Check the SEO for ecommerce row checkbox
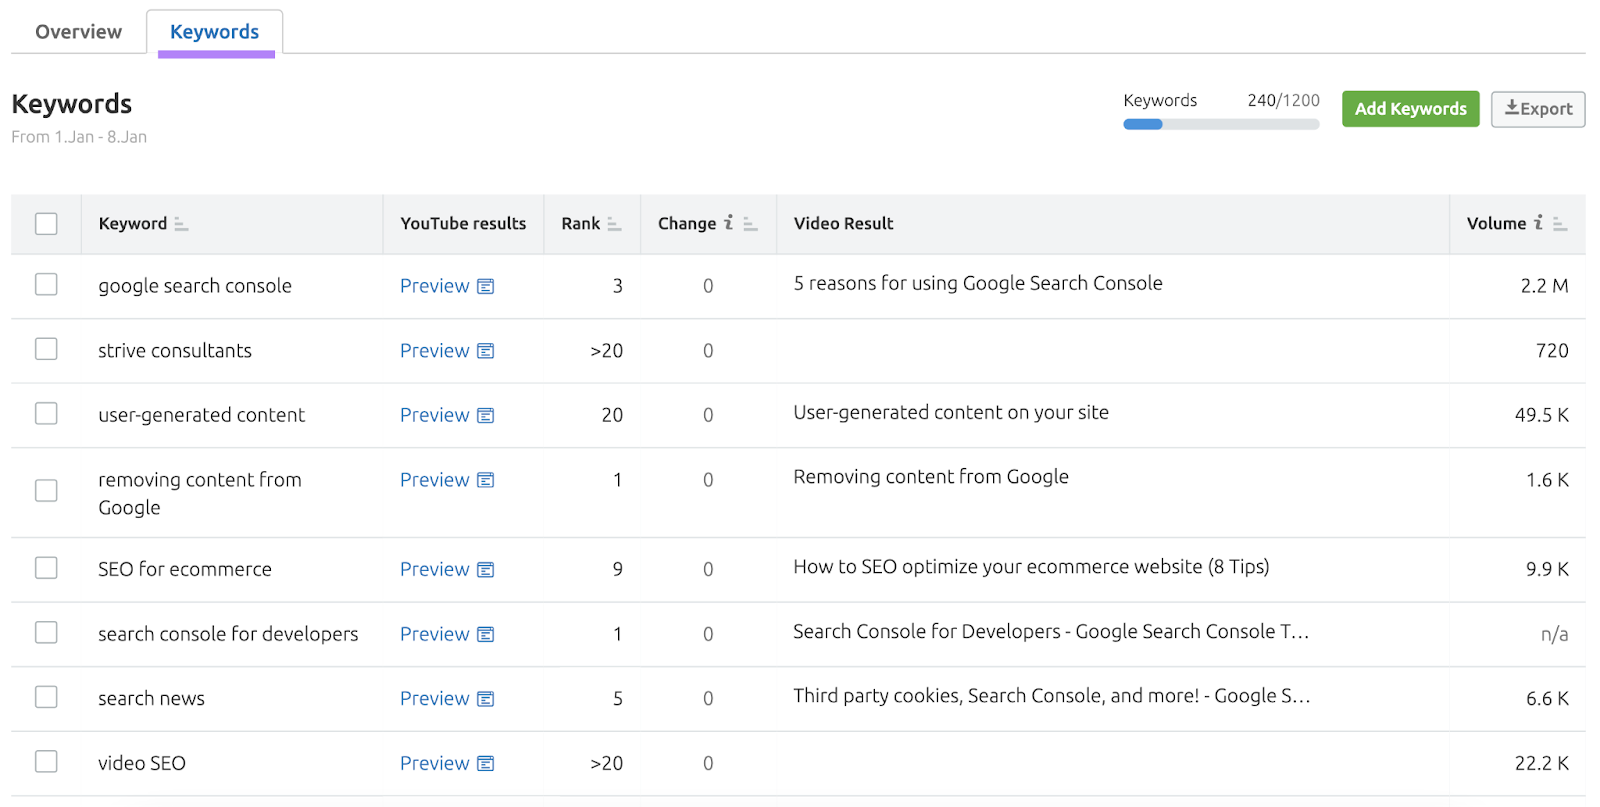 tap(46, 568)
